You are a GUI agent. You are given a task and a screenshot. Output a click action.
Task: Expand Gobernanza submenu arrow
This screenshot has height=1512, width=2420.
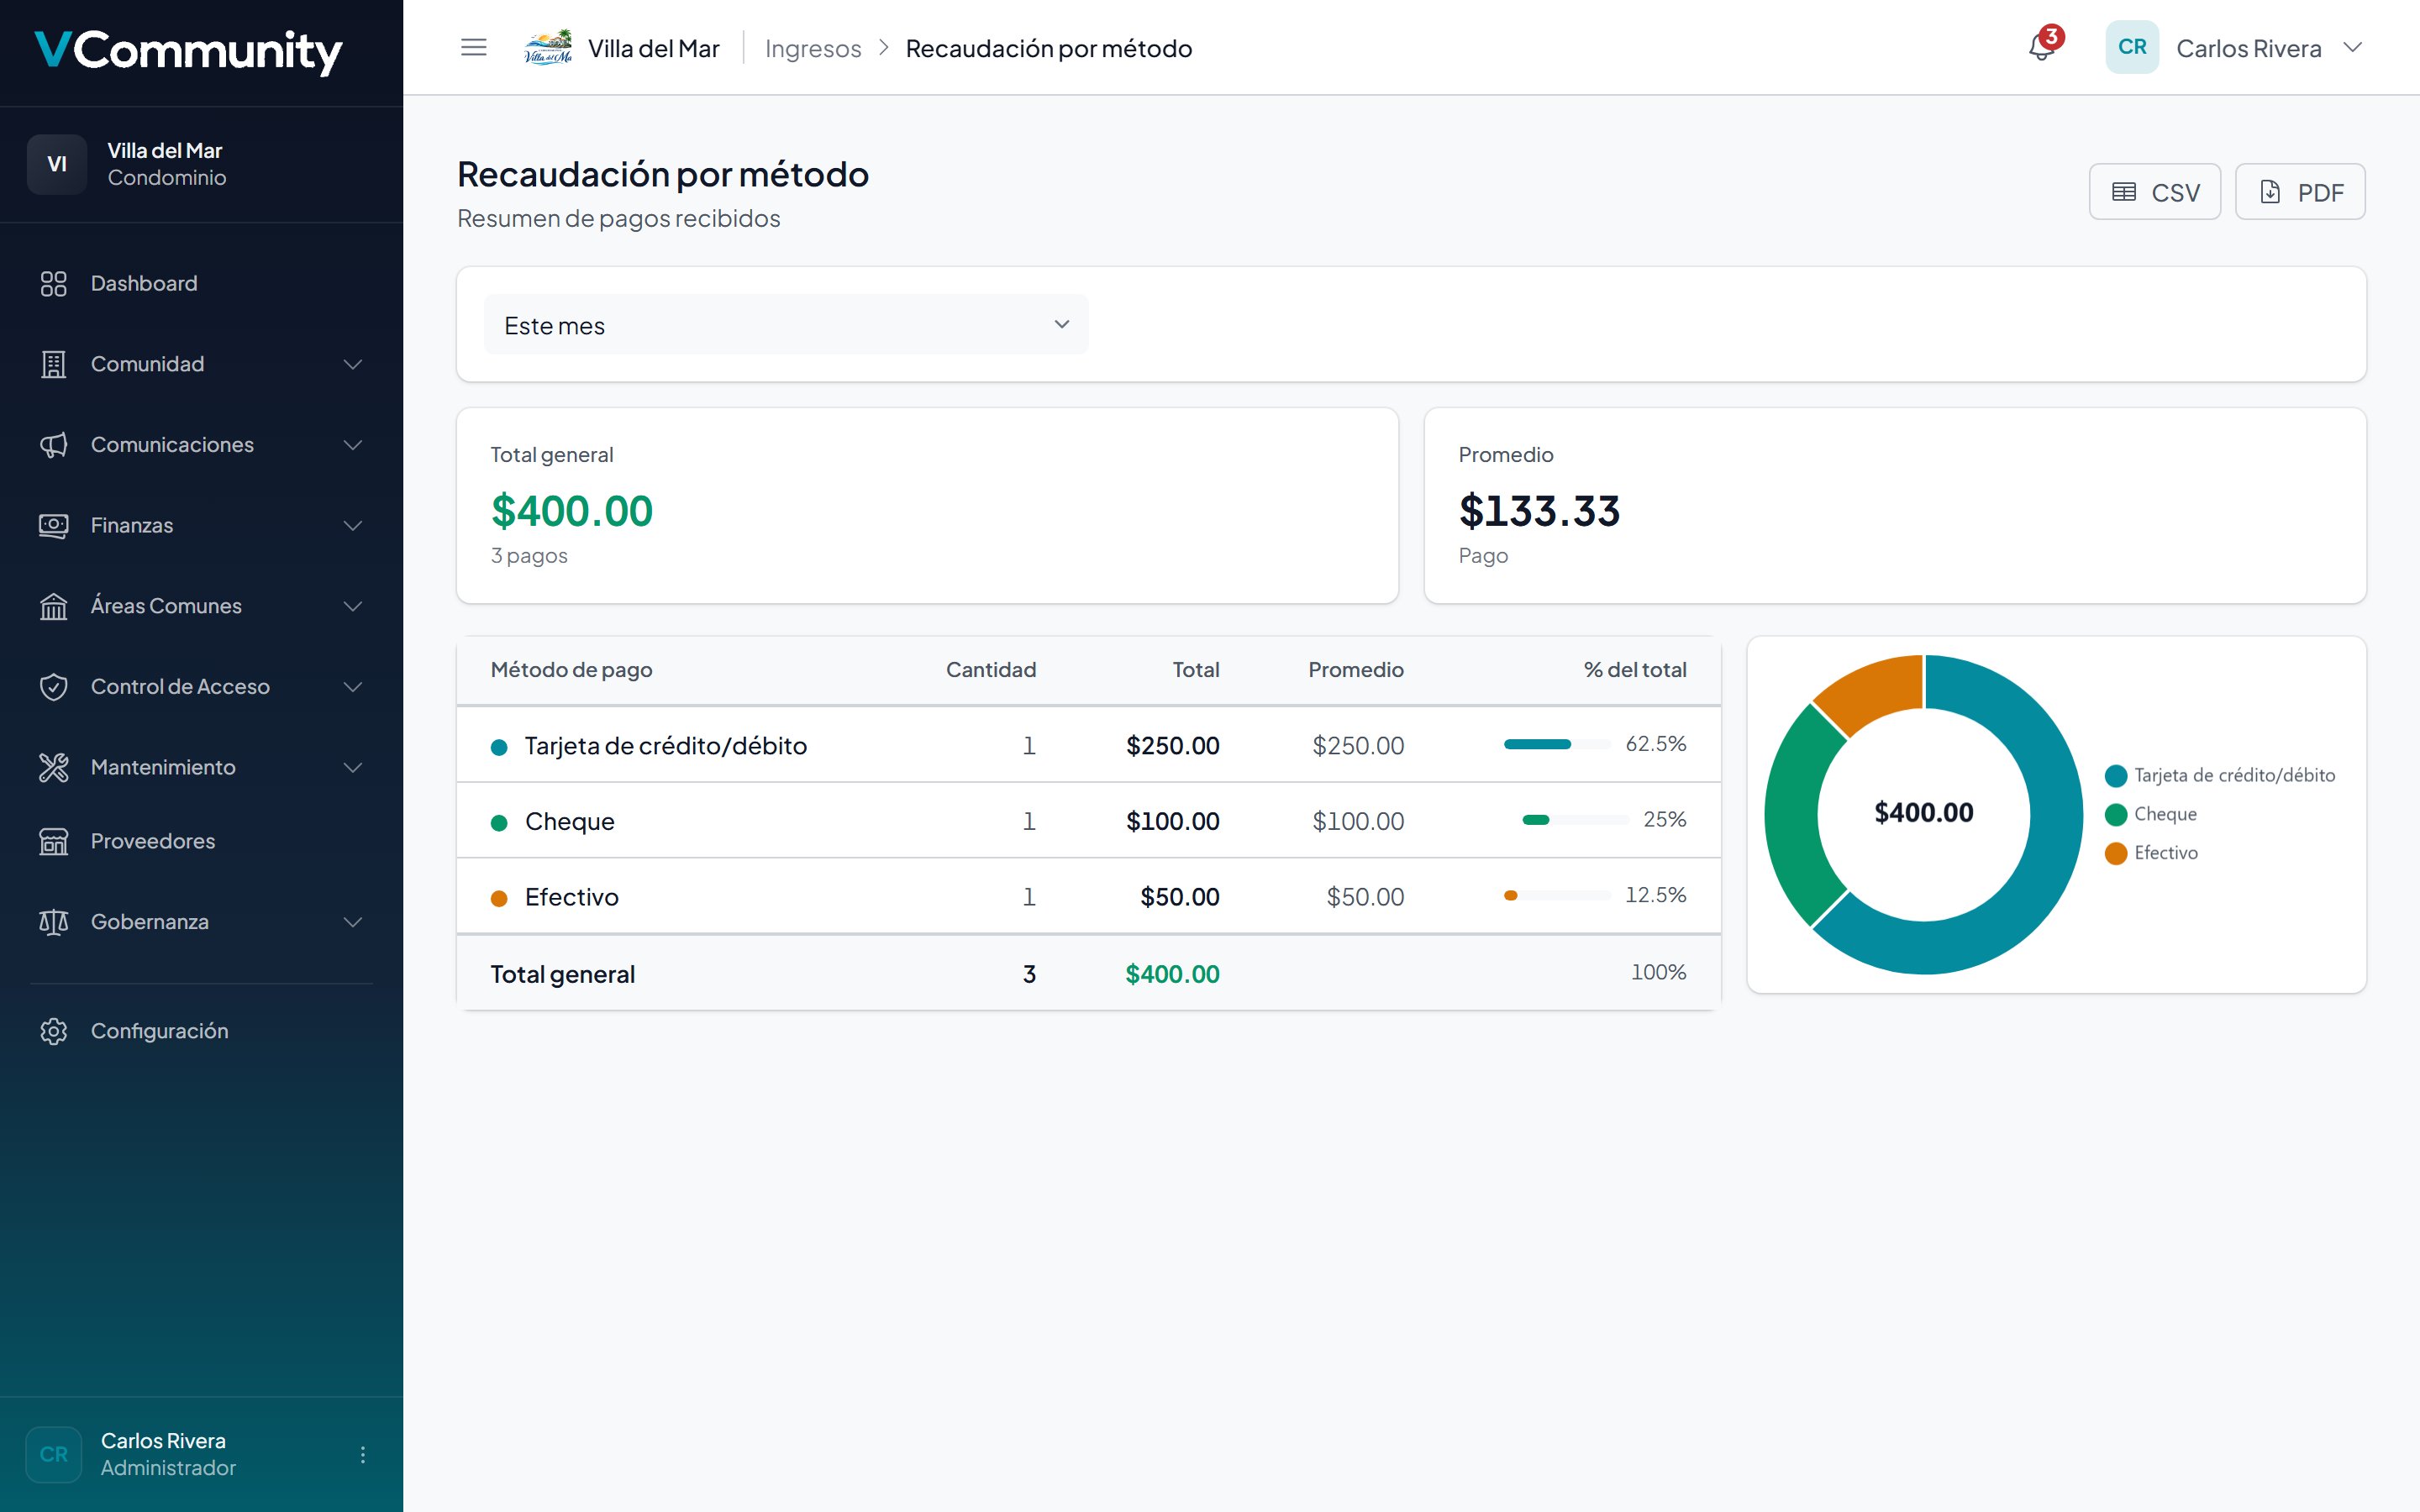coord(353,922)
